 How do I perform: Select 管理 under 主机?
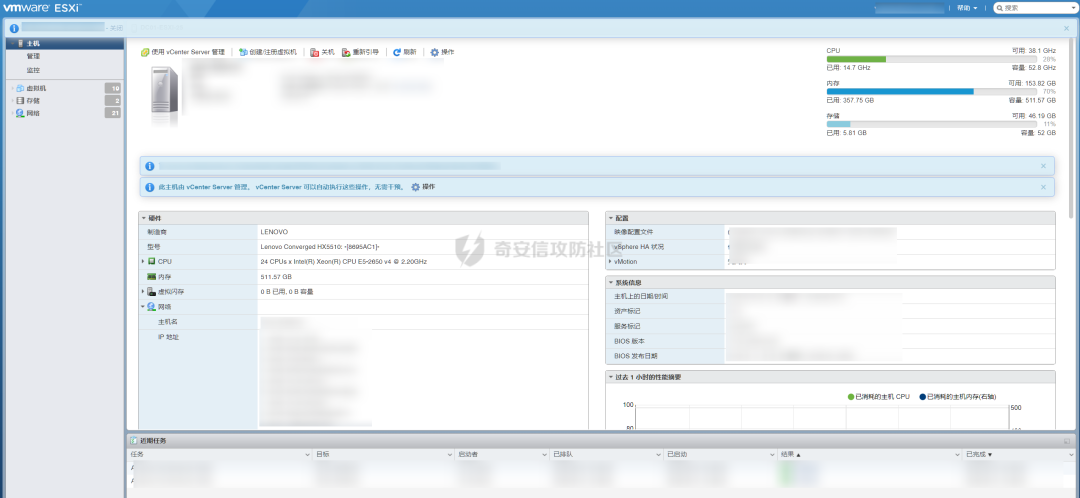tap(33, 56)
